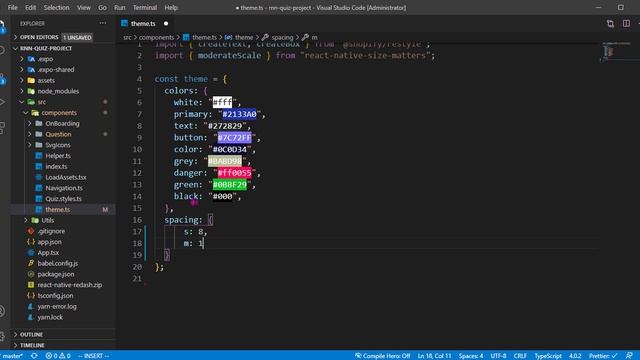Open app.json in the explorer
The width and height of the screenshot is (640, 360).
49,242
